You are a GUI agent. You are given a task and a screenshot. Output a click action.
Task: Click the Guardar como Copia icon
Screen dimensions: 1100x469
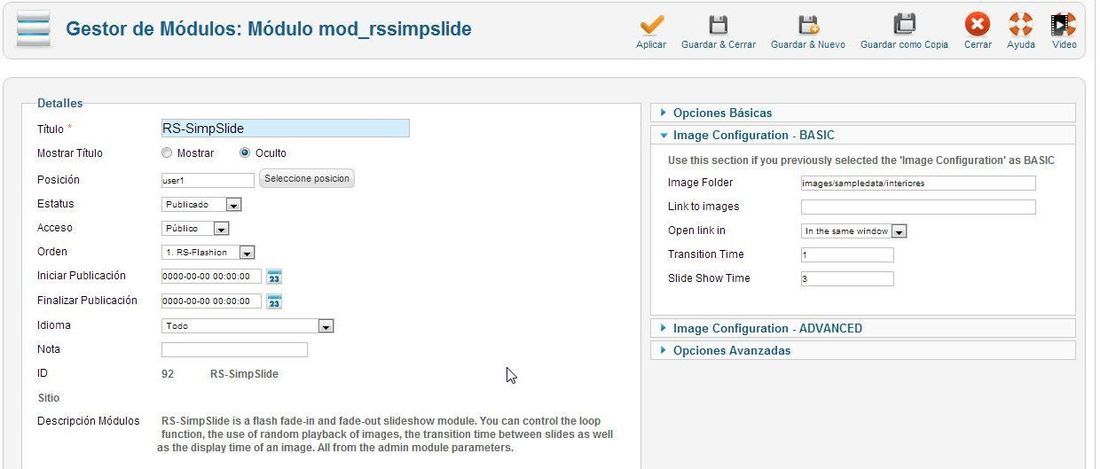904,25
